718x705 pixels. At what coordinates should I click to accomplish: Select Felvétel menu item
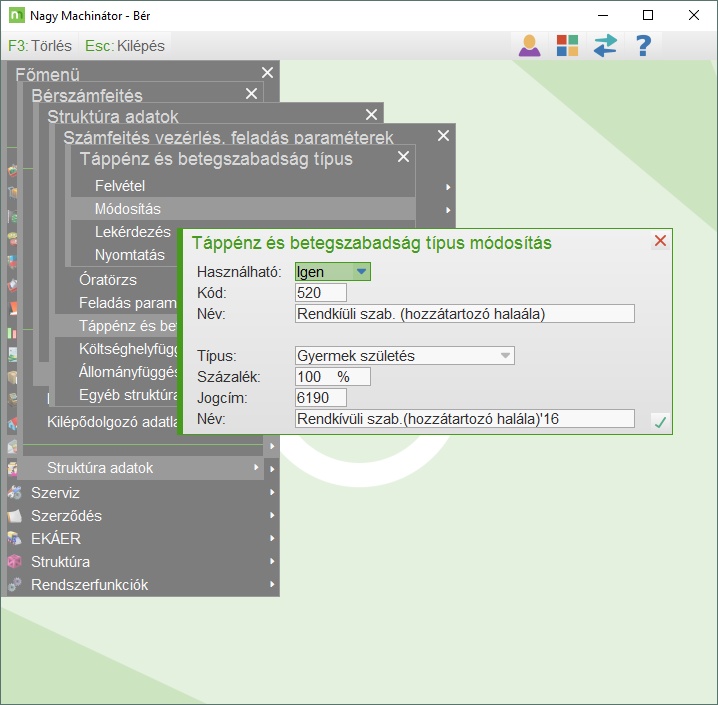pyautogui.click(x=243, y=186)
